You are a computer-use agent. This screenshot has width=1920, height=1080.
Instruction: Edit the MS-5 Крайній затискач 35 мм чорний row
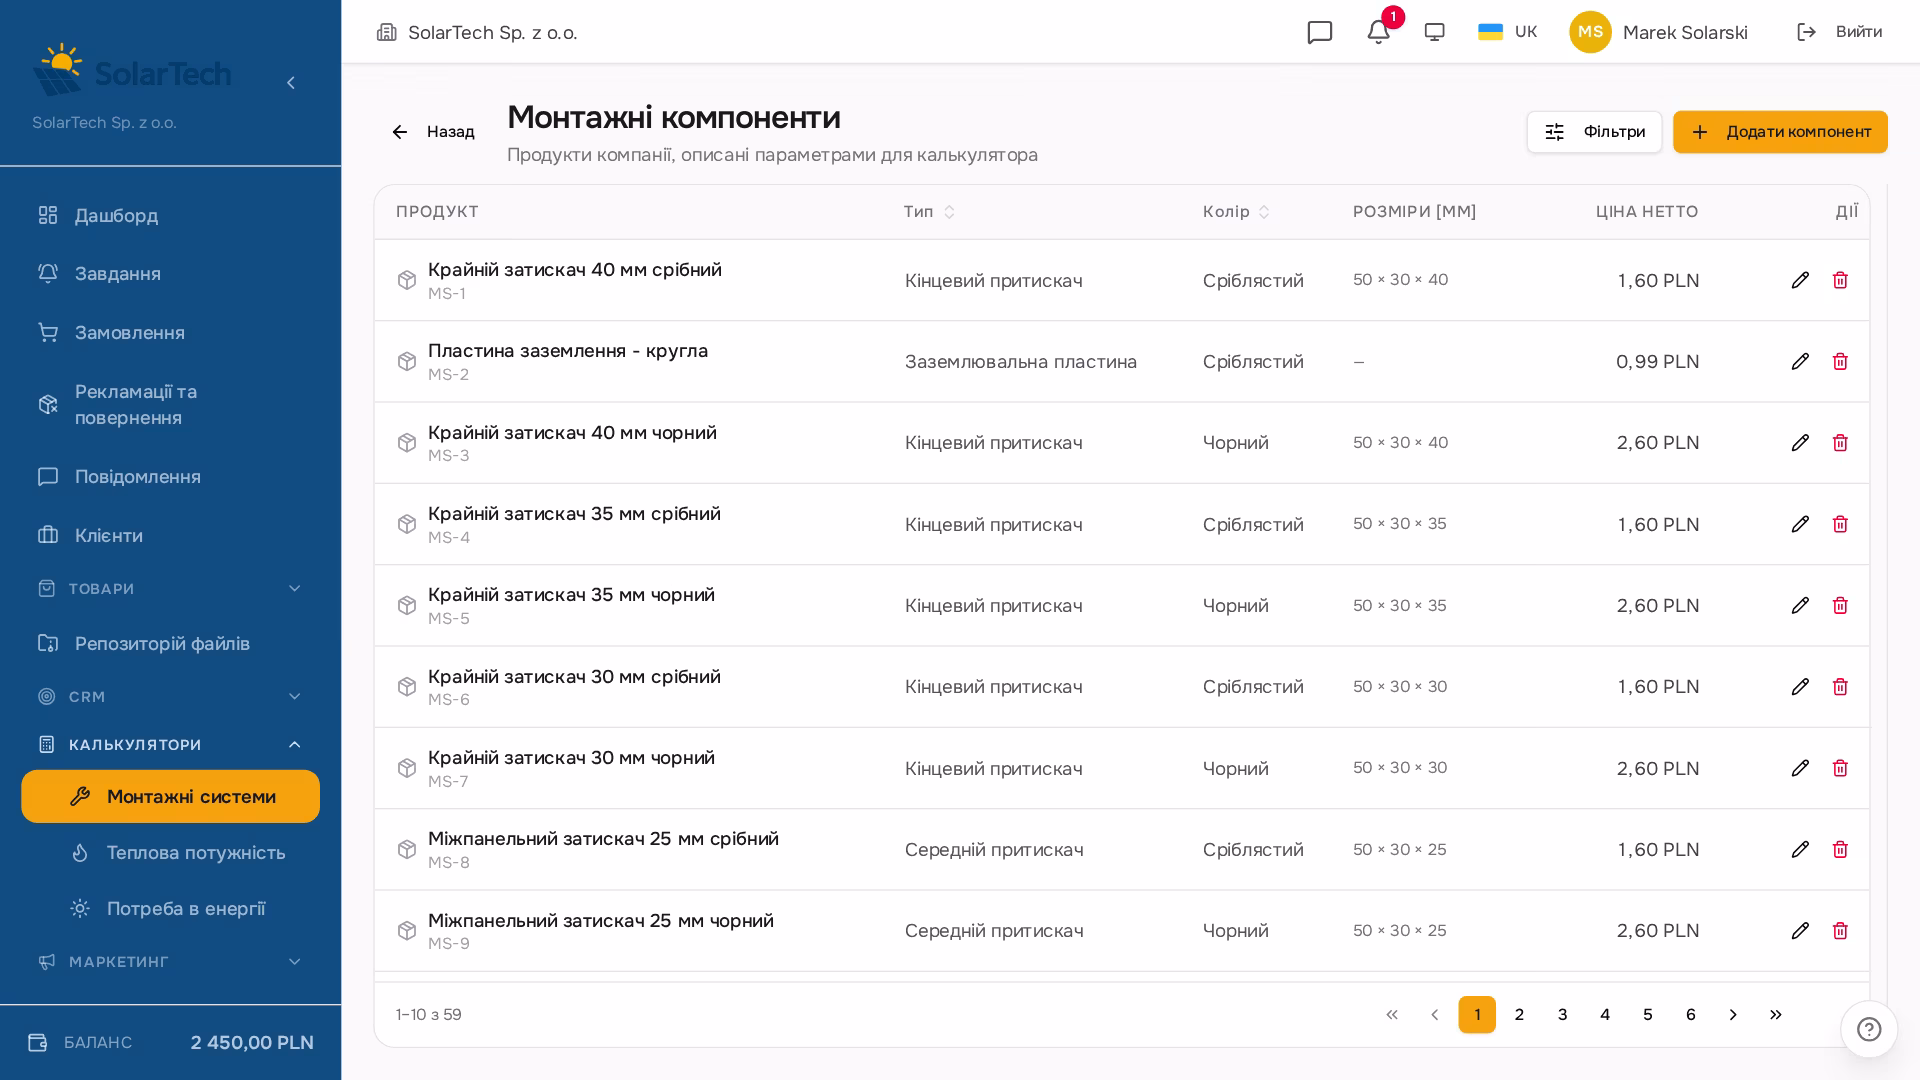[x=1800, y=605]
